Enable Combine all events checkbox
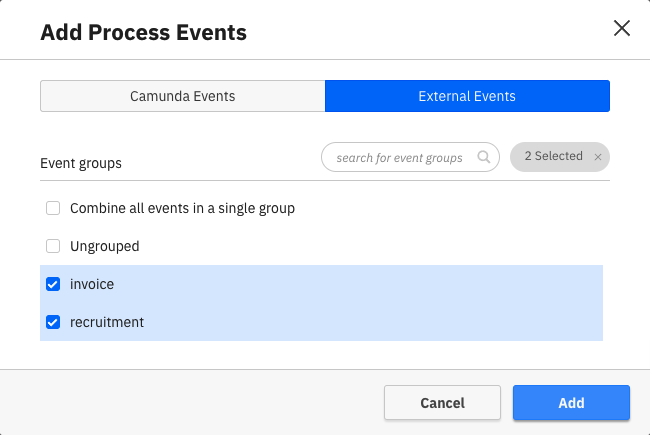The height and width of the screenshot is (435, 650). pyautogui.click(x=53, y=209)
